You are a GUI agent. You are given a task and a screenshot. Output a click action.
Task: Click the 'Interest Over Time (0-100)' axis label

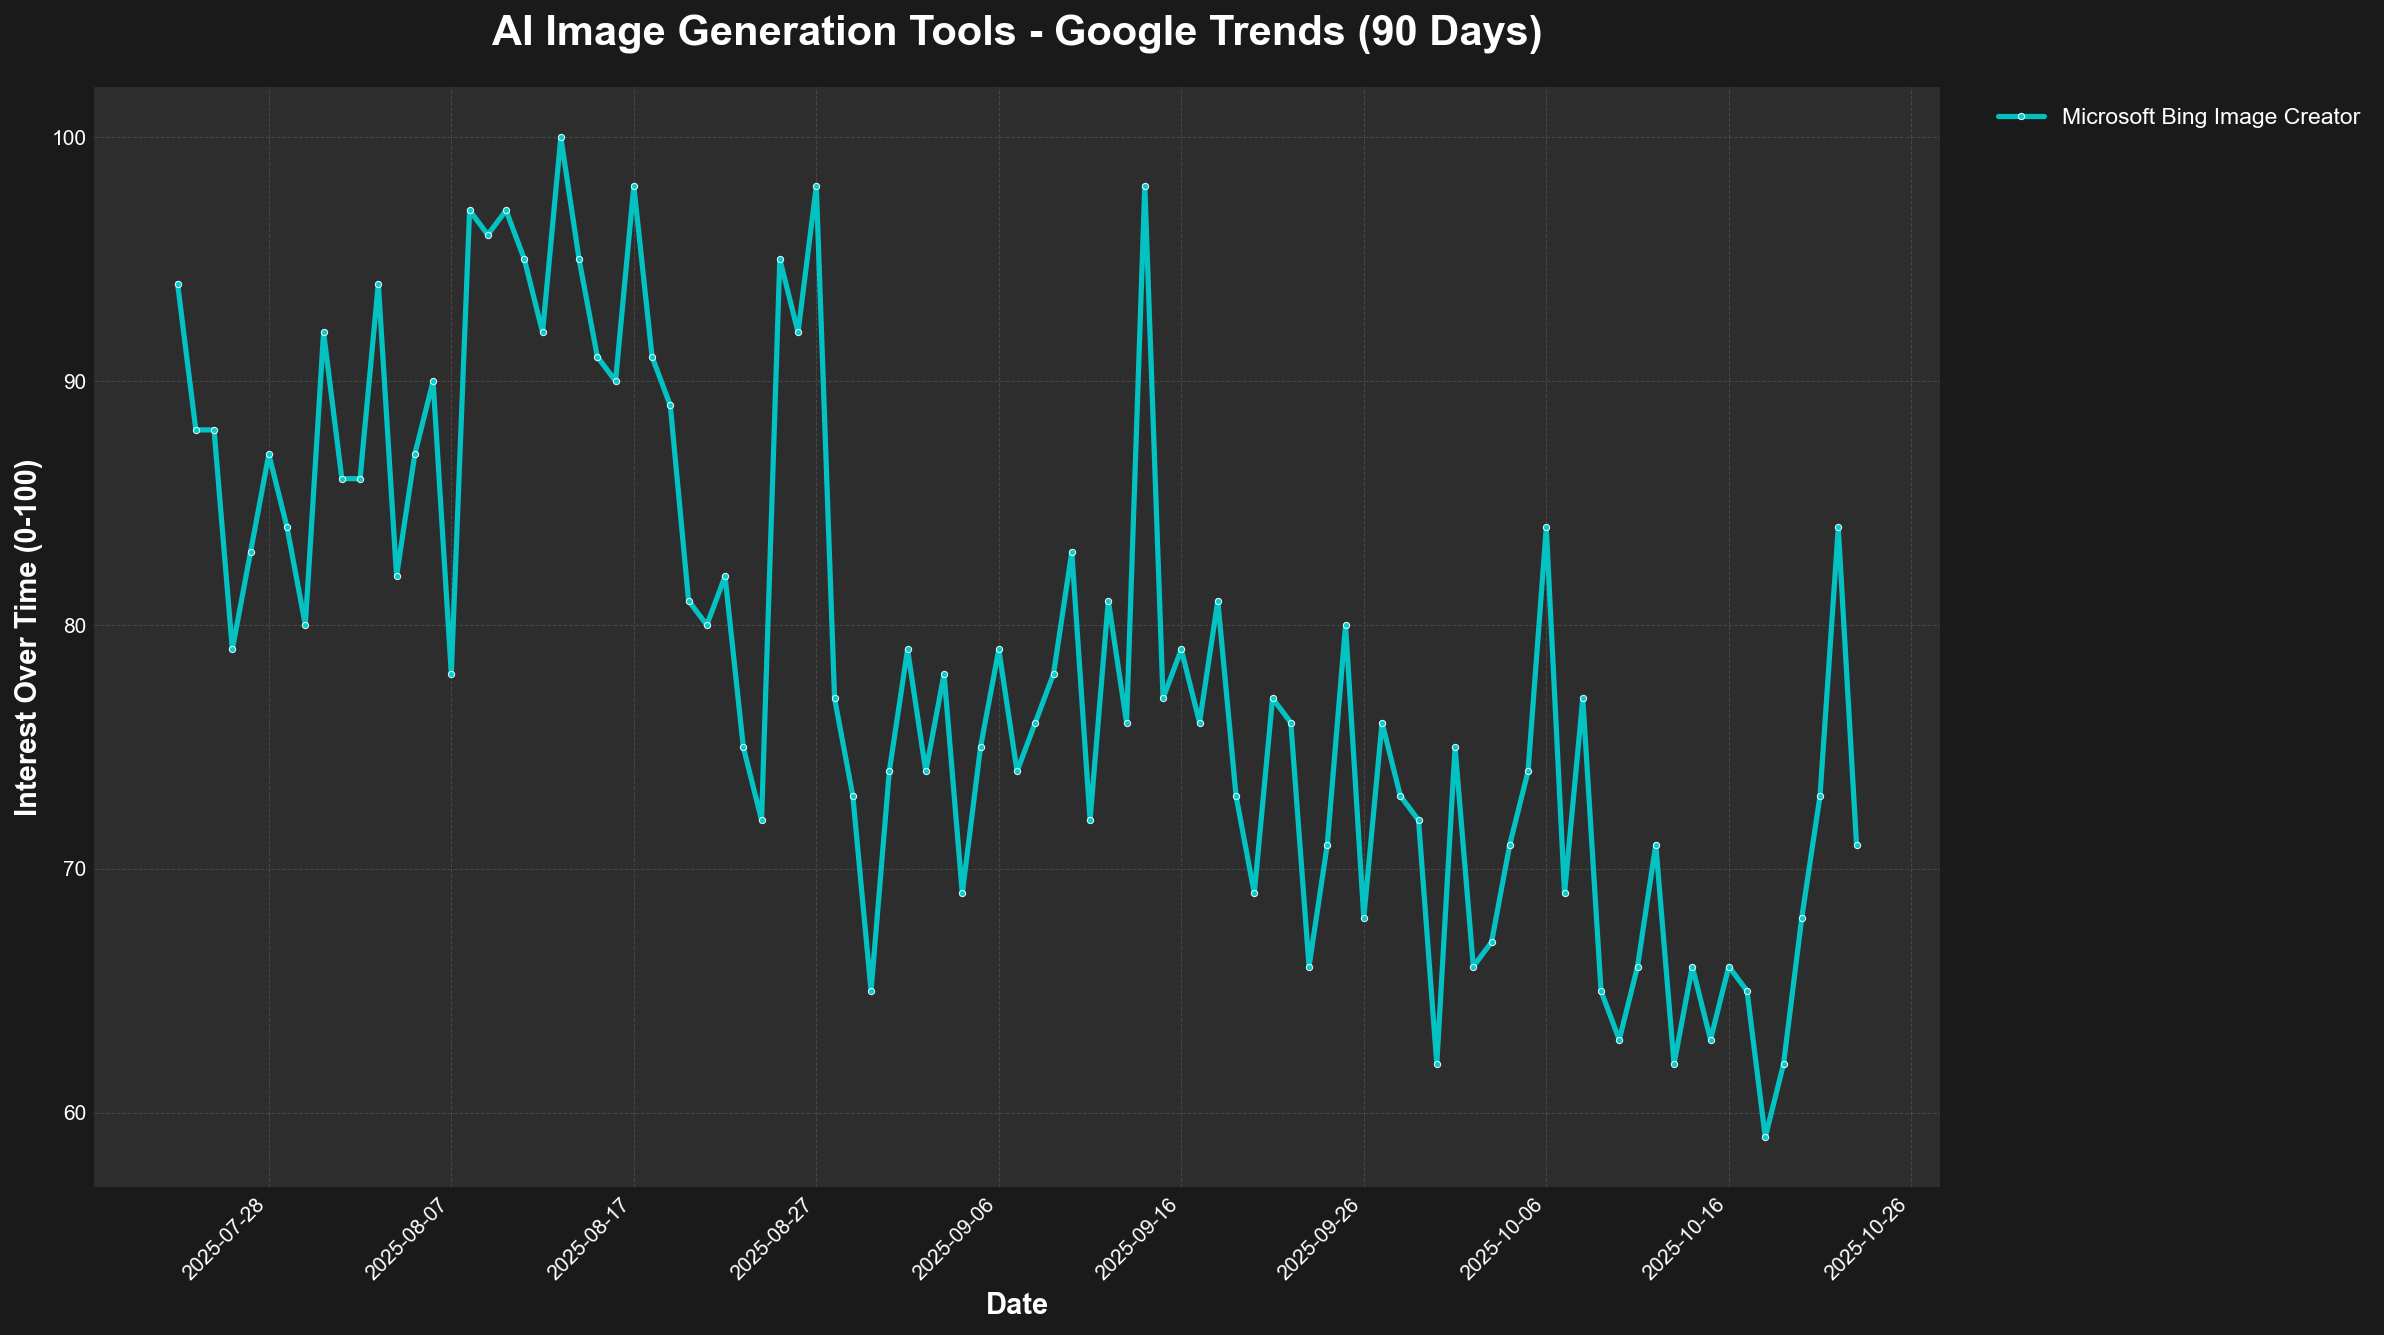(27, 637)
